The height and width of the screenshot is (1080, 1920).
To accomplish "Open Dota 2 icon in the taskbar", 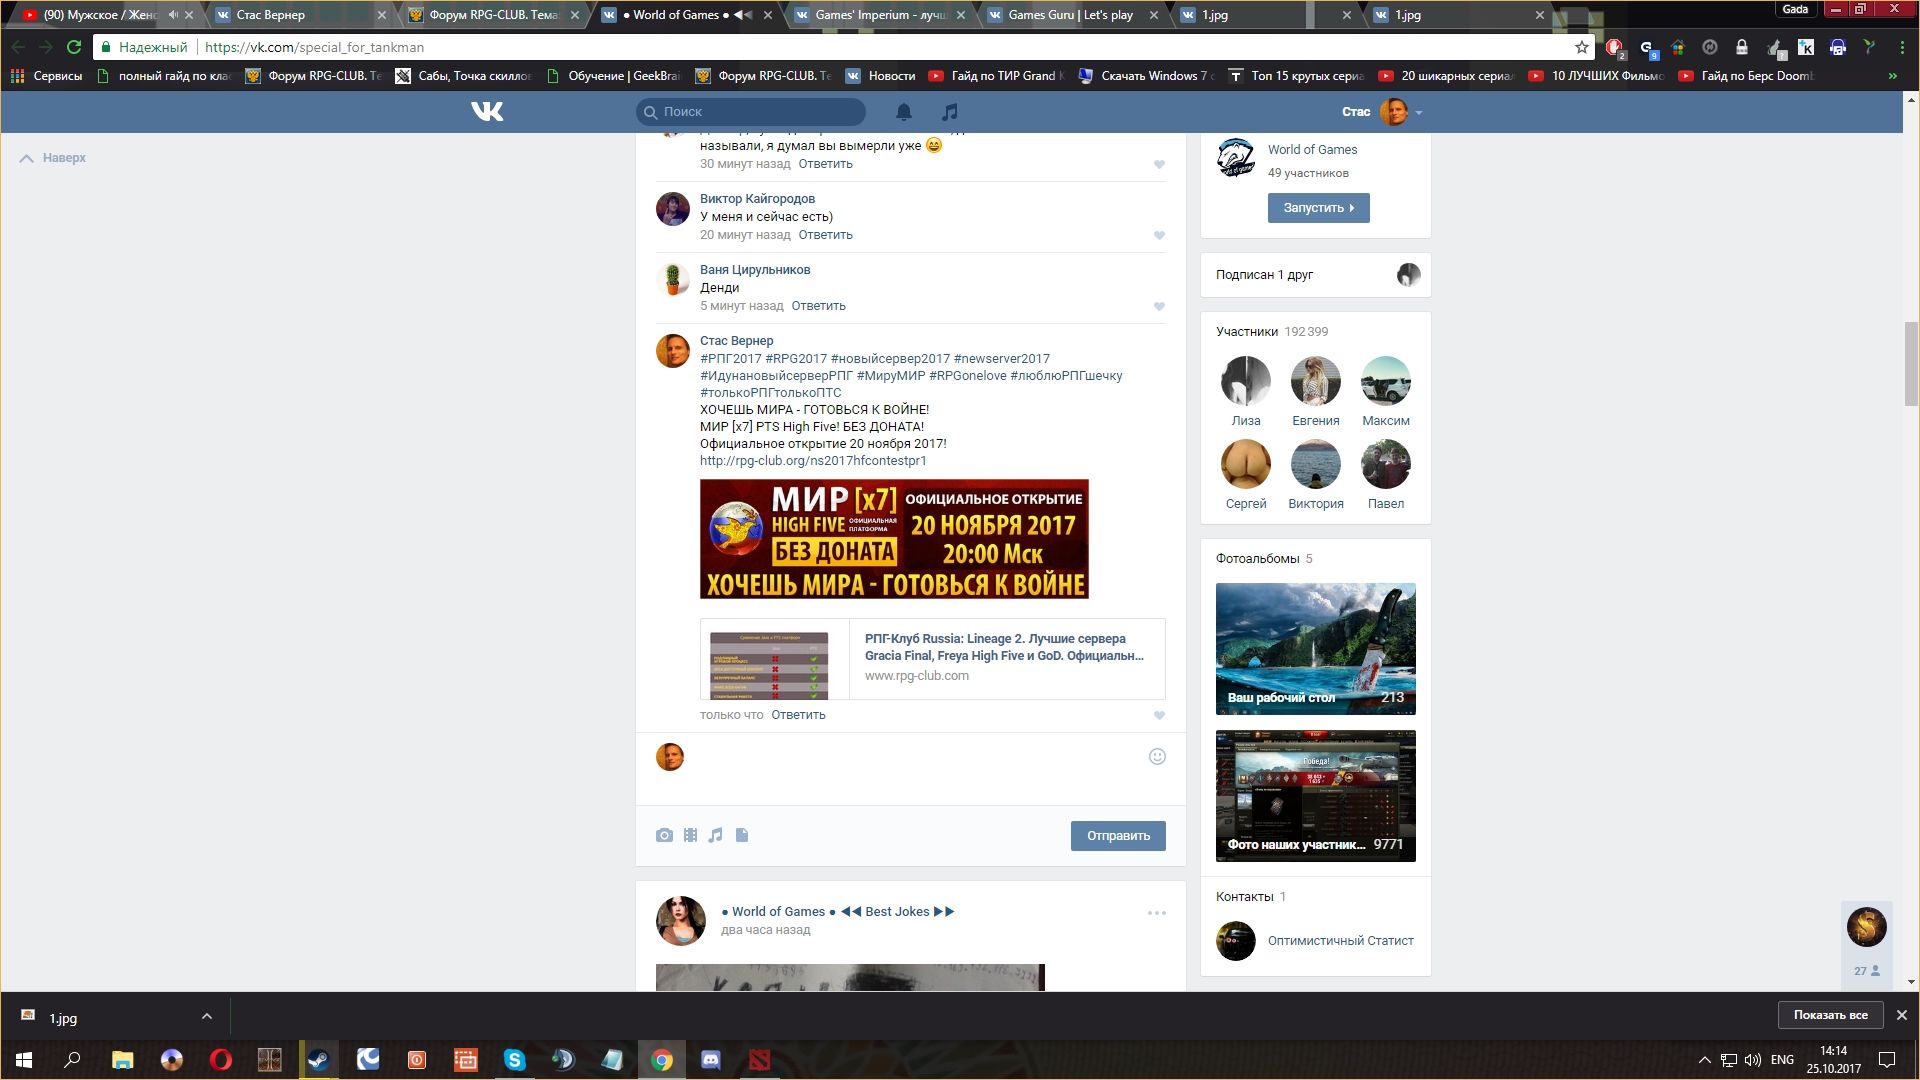I will click(x=760, y=1060).
